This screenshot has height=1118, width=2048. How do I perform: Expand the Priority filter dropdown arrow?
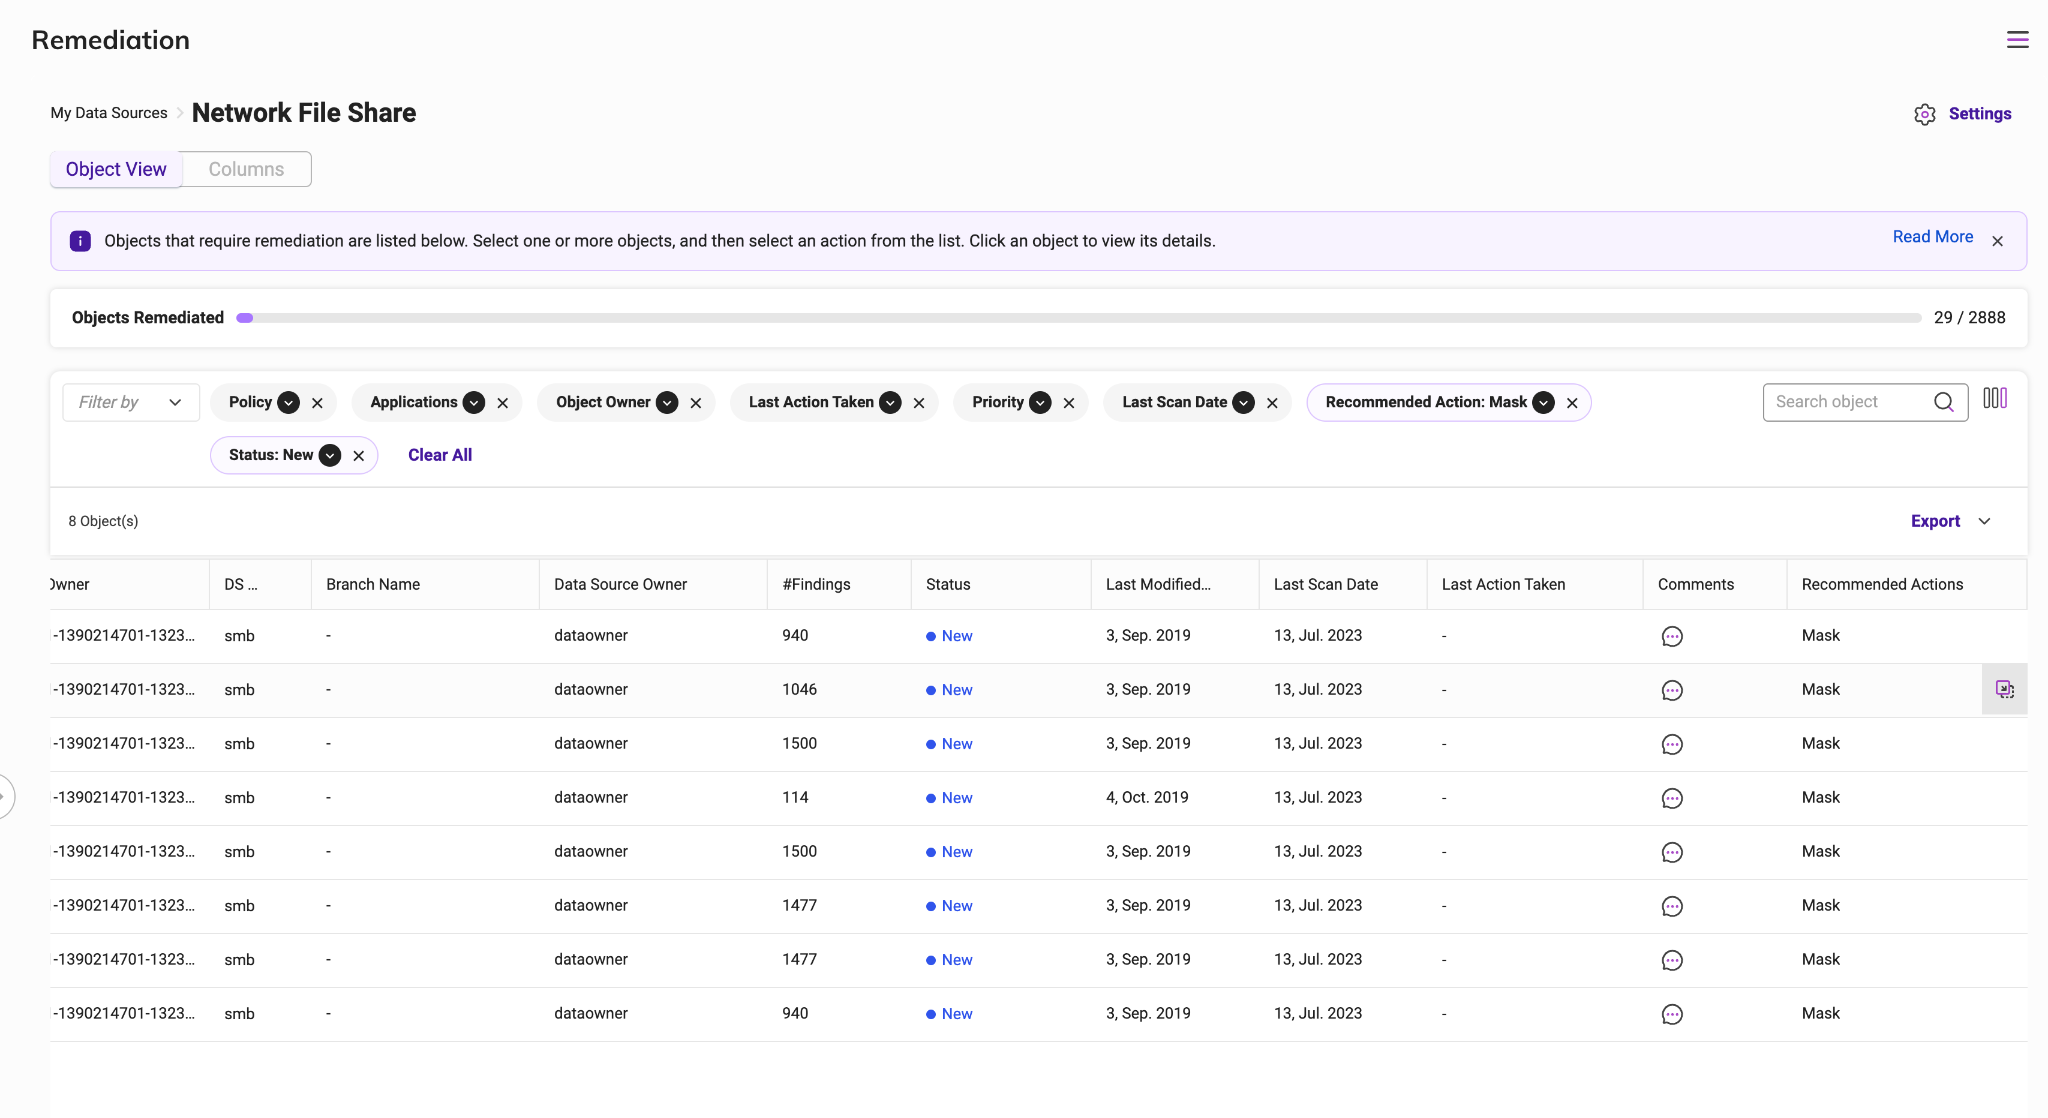click(x=1040, y=402)
